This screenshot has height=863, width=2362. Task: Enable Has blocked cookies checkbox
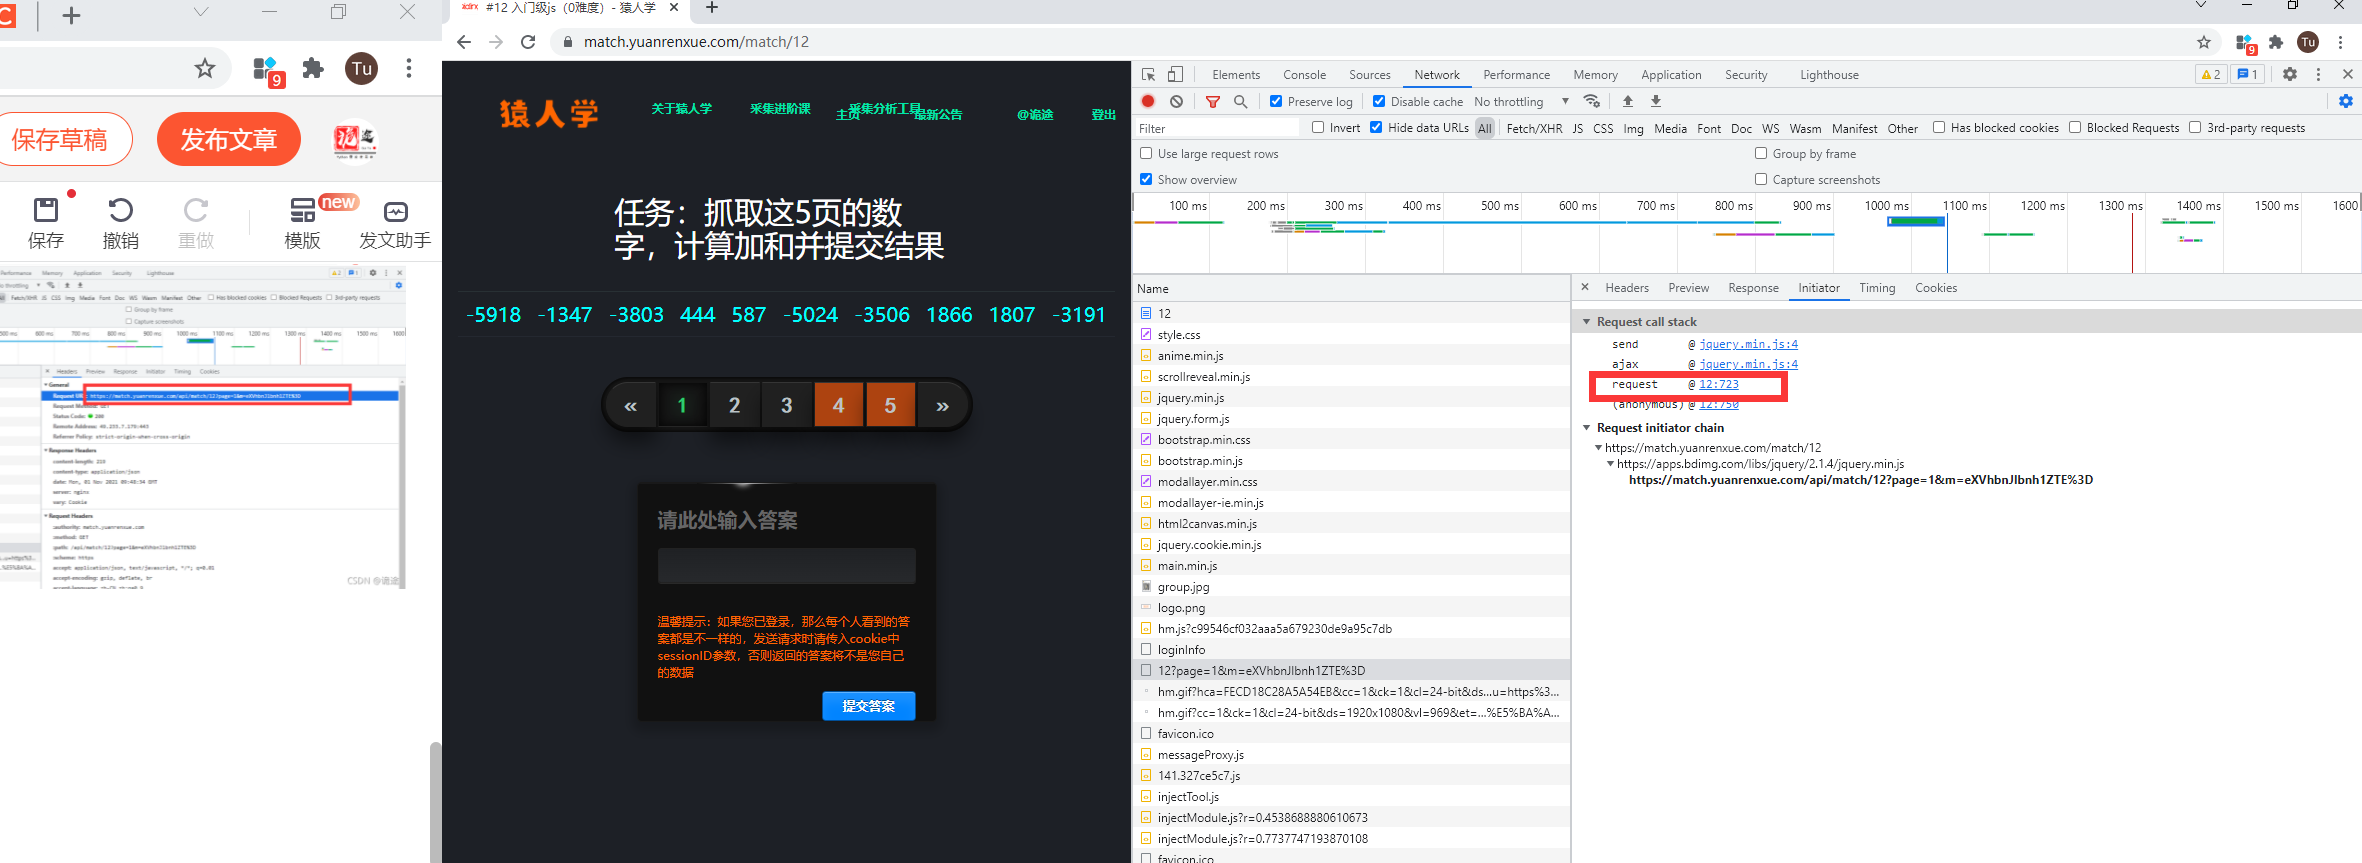tap(1939, 127)
